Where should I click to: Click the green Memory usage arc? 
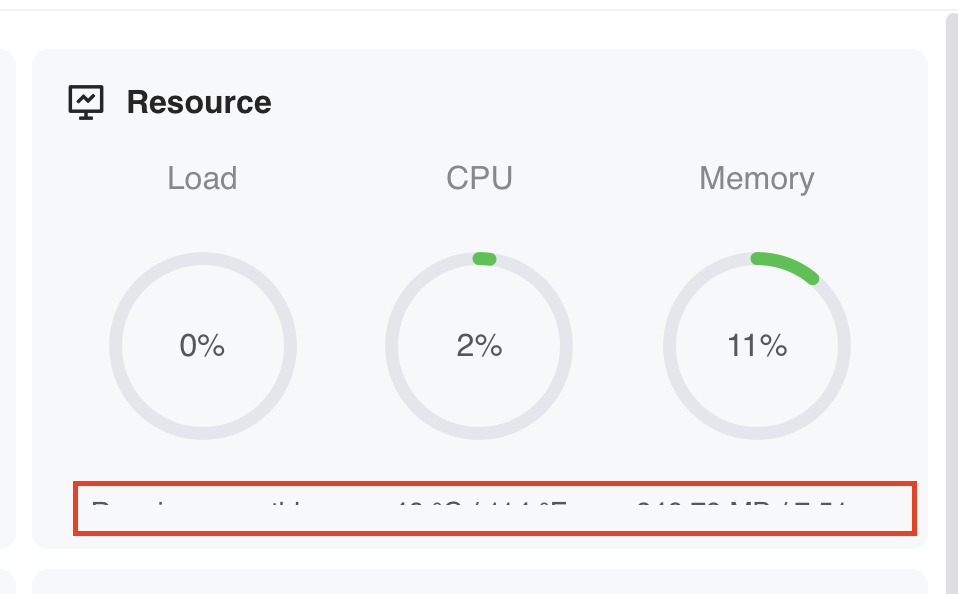tap(785, 267)
